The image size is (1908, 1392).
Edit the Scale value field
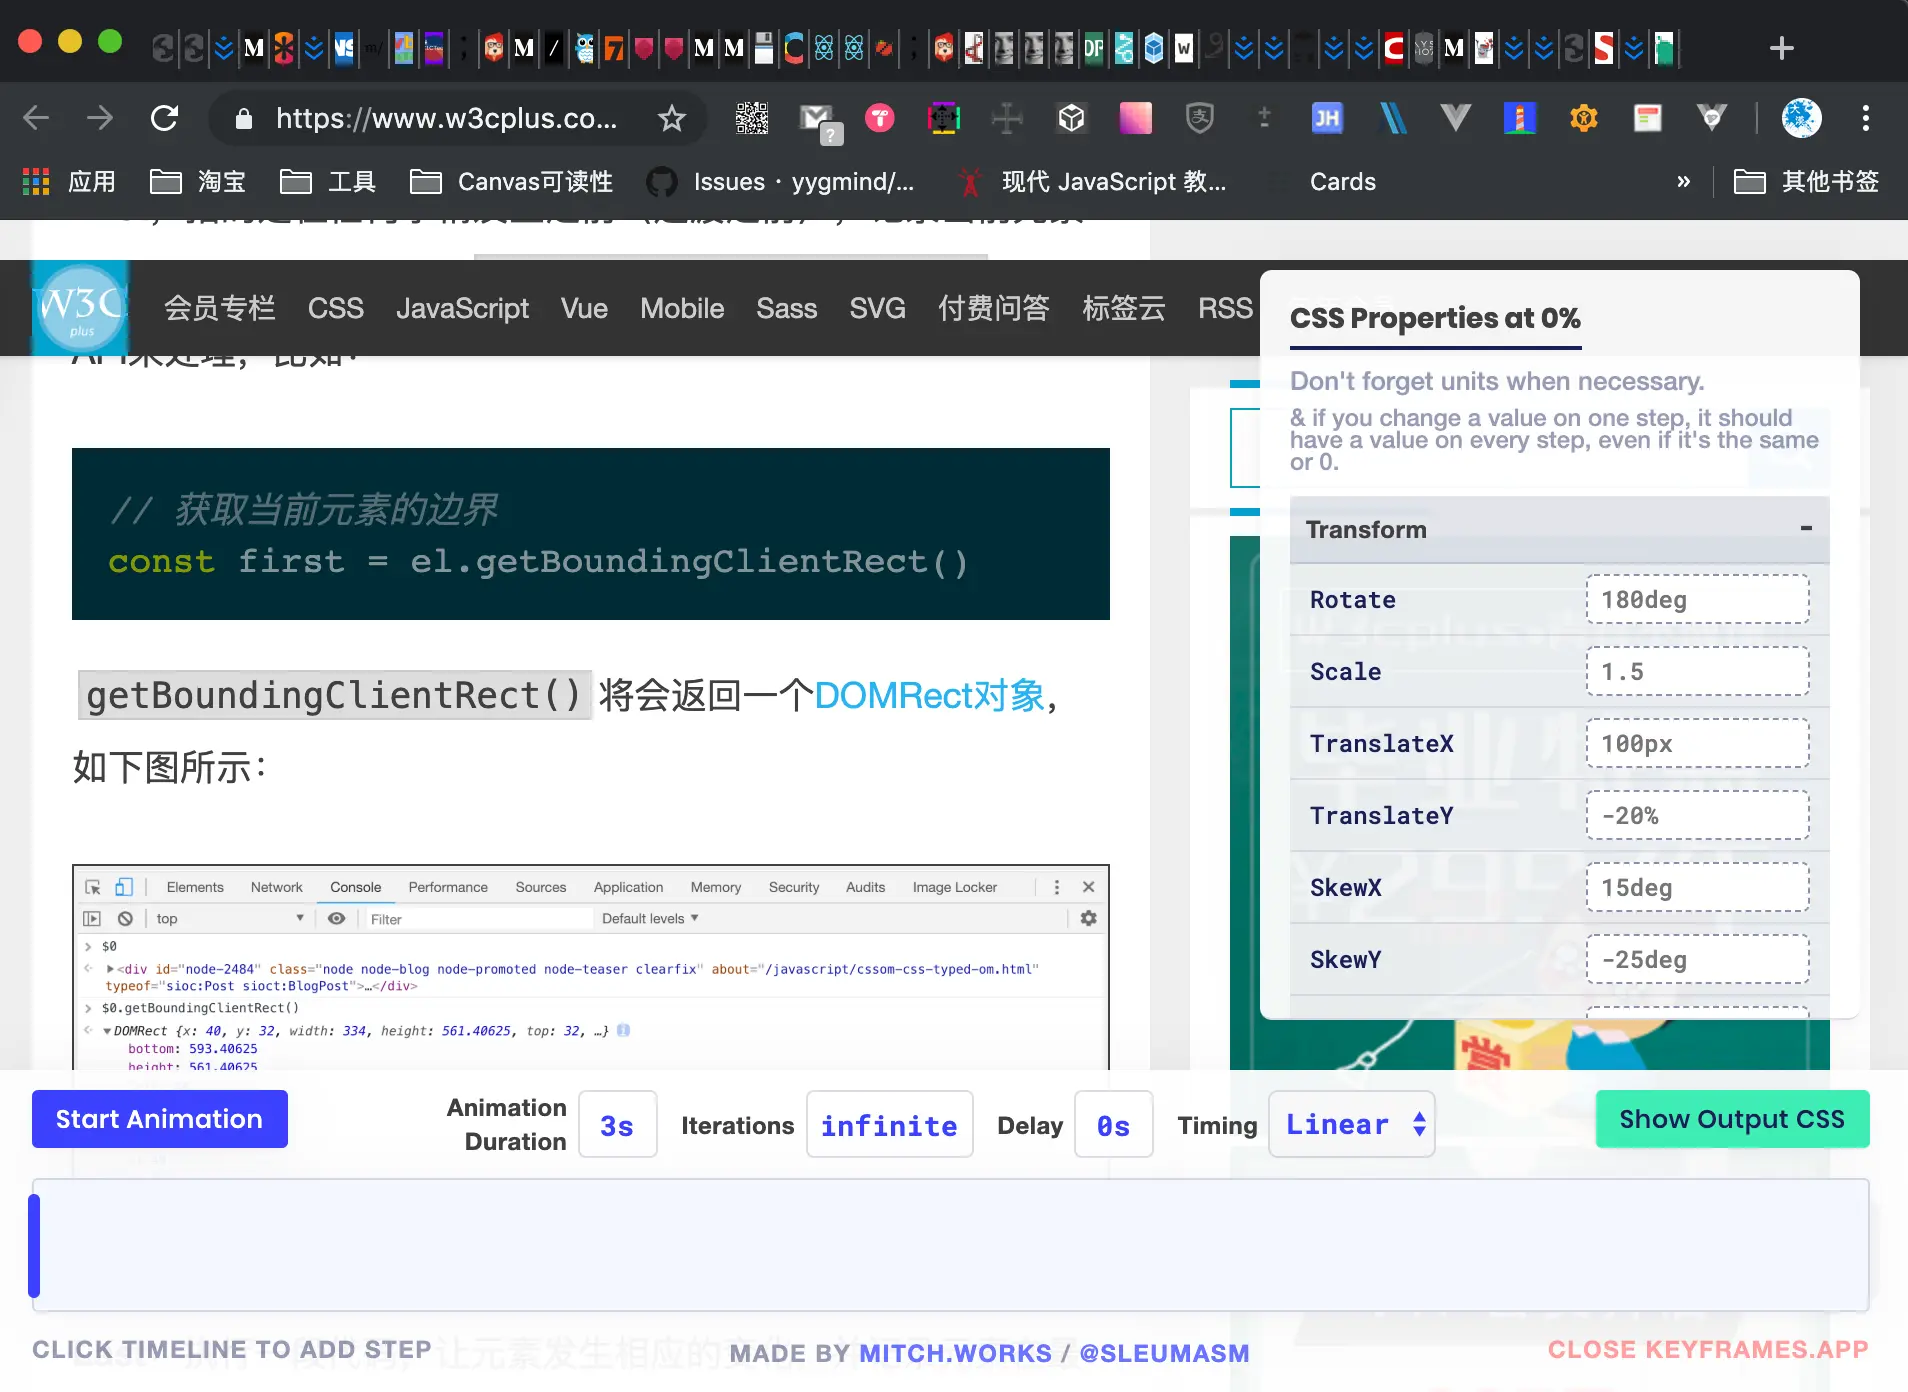[1697, 671]
